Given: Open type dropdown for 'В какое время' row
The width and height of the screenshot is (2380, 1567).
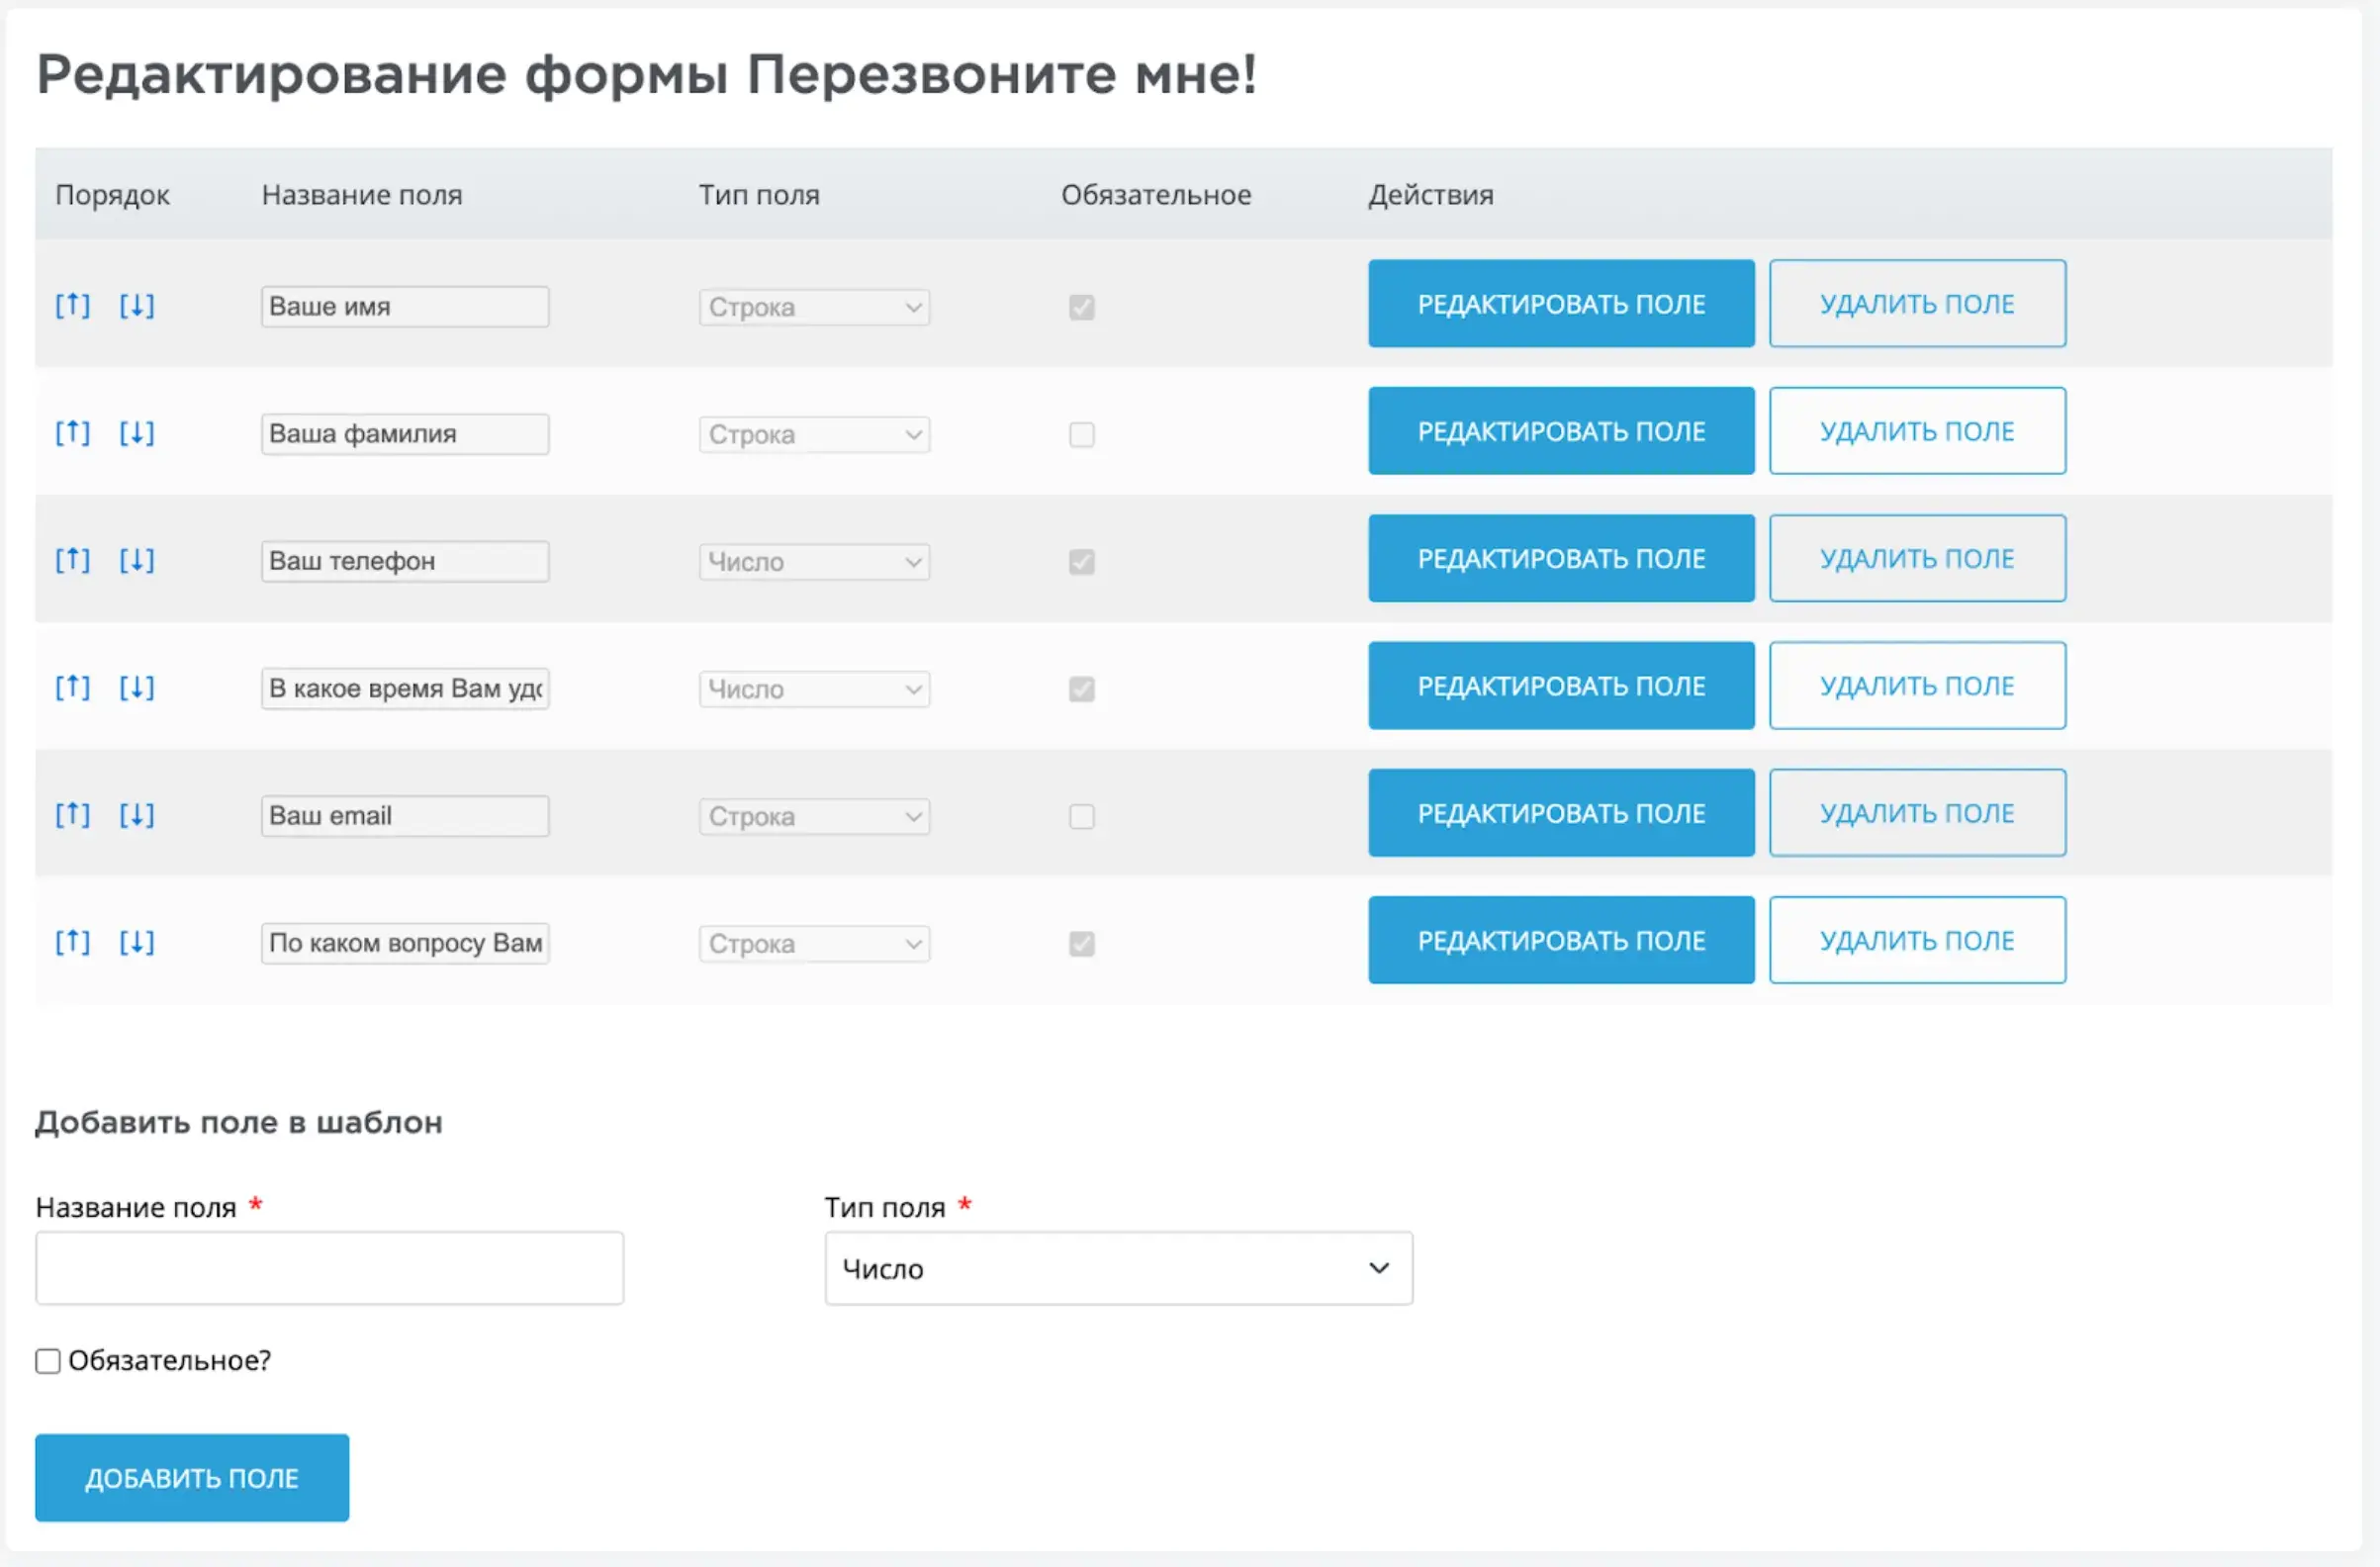Looking at the screenshot, I should [x=814, y=689].
